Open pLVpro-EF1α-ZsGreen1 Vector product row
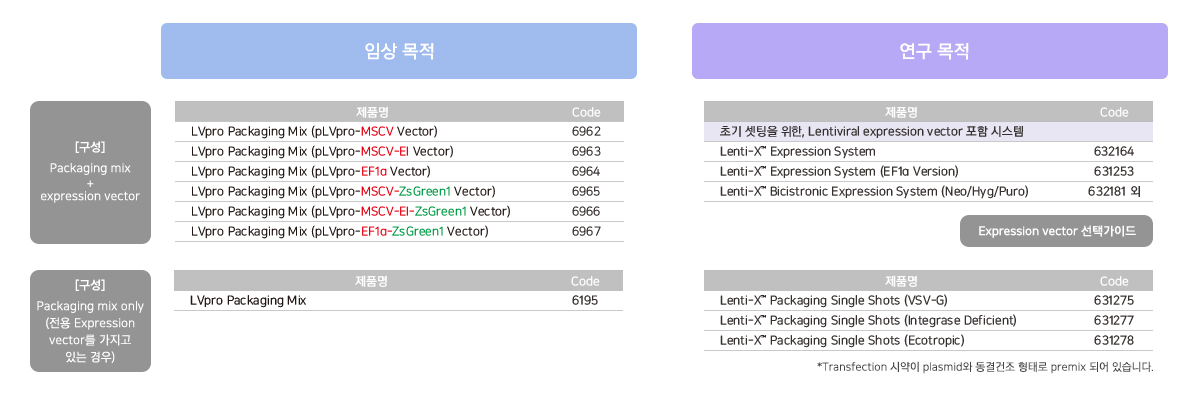Image resolution: width=1201 pixels, height=398 pixels. [x=399, y=231]
